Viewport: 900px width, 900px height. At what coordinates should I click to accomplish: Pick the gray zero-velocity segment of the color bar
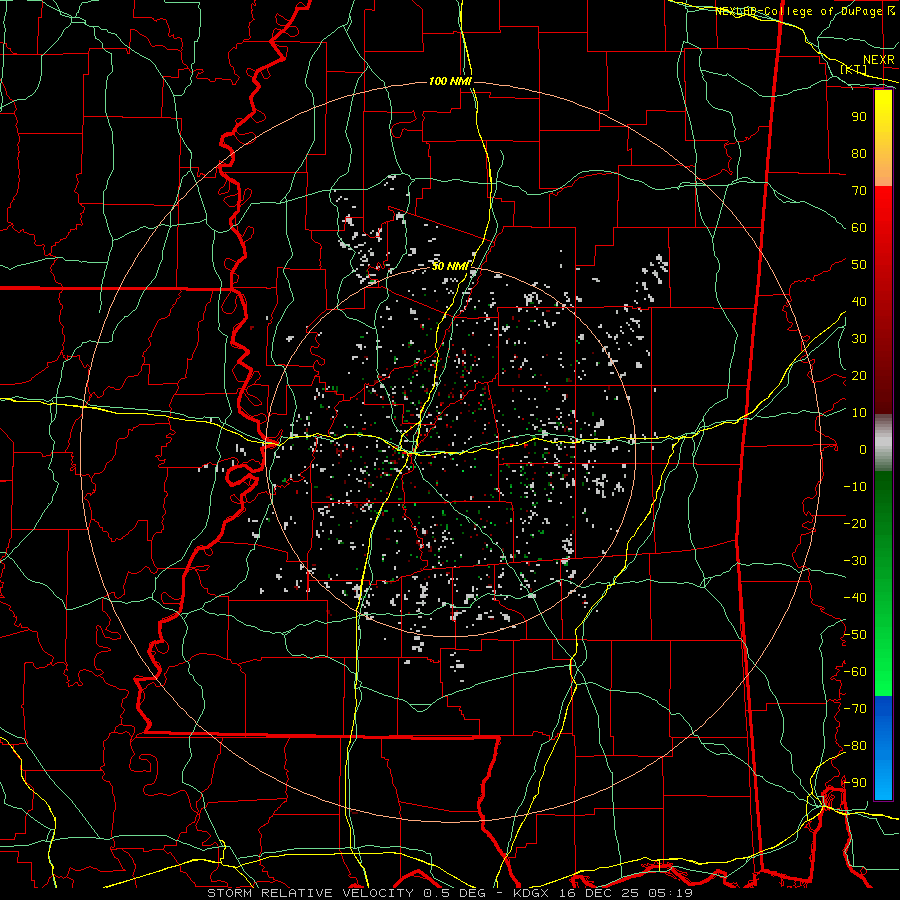[883, 443]
